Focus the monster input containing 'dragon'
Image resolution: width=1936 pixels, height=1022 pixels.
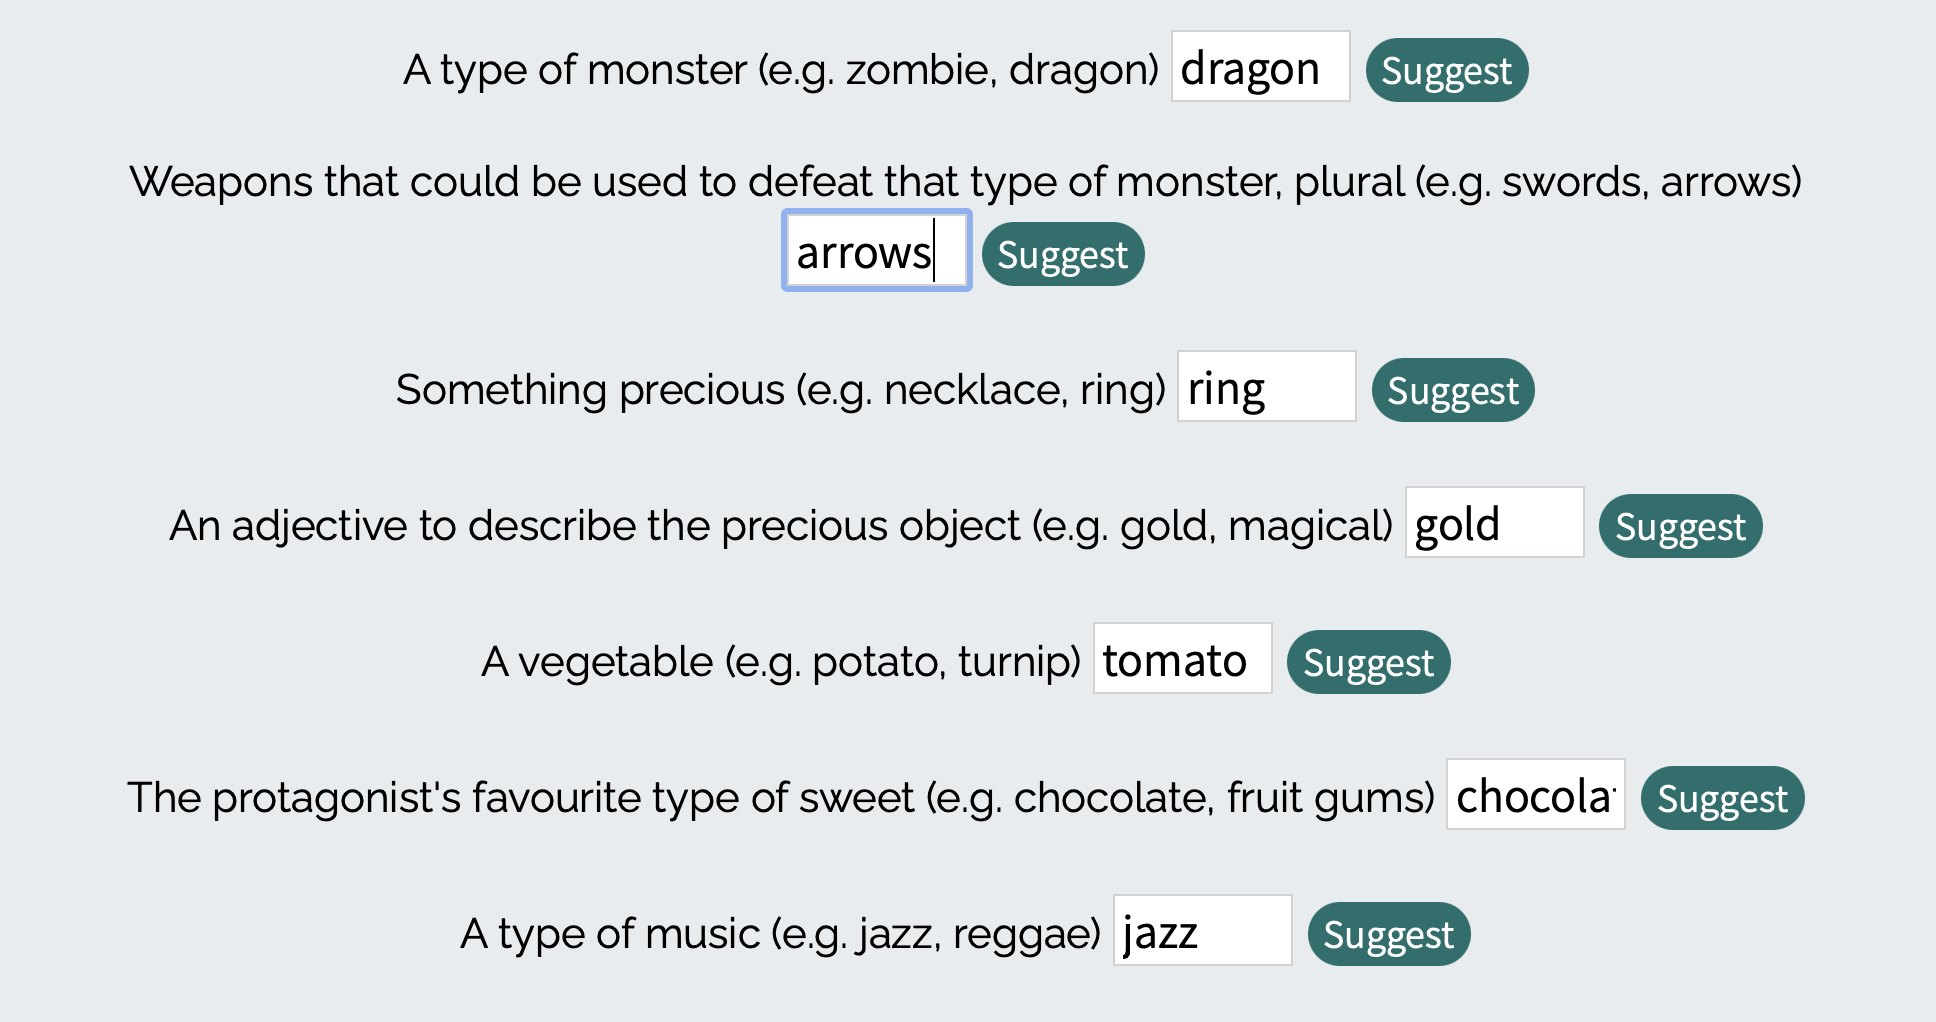[1260, 67]
